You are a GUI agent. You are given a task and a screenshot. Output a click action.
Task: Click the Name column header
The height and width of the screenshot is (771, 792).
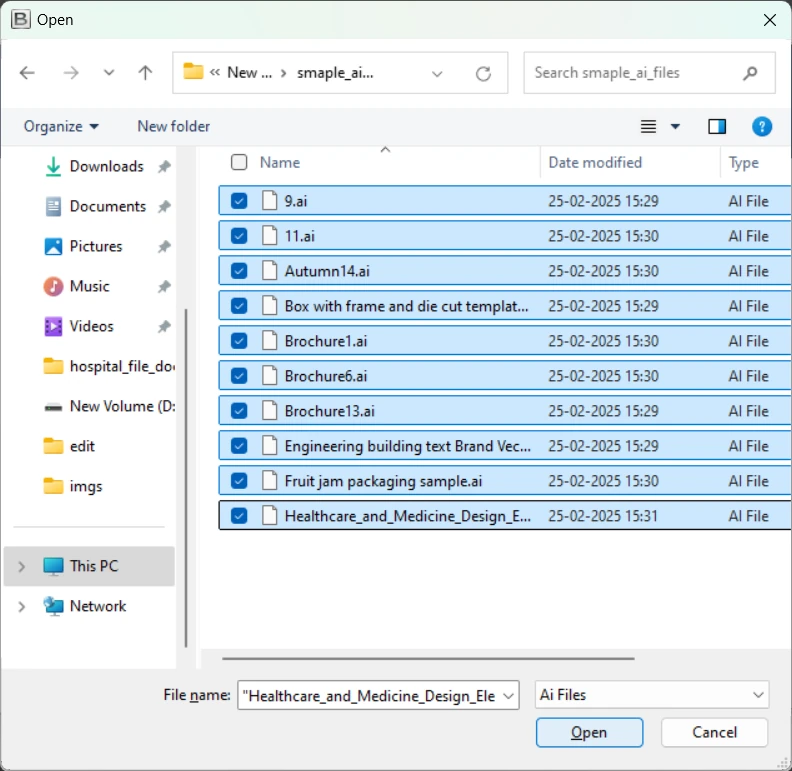point(280,162)
